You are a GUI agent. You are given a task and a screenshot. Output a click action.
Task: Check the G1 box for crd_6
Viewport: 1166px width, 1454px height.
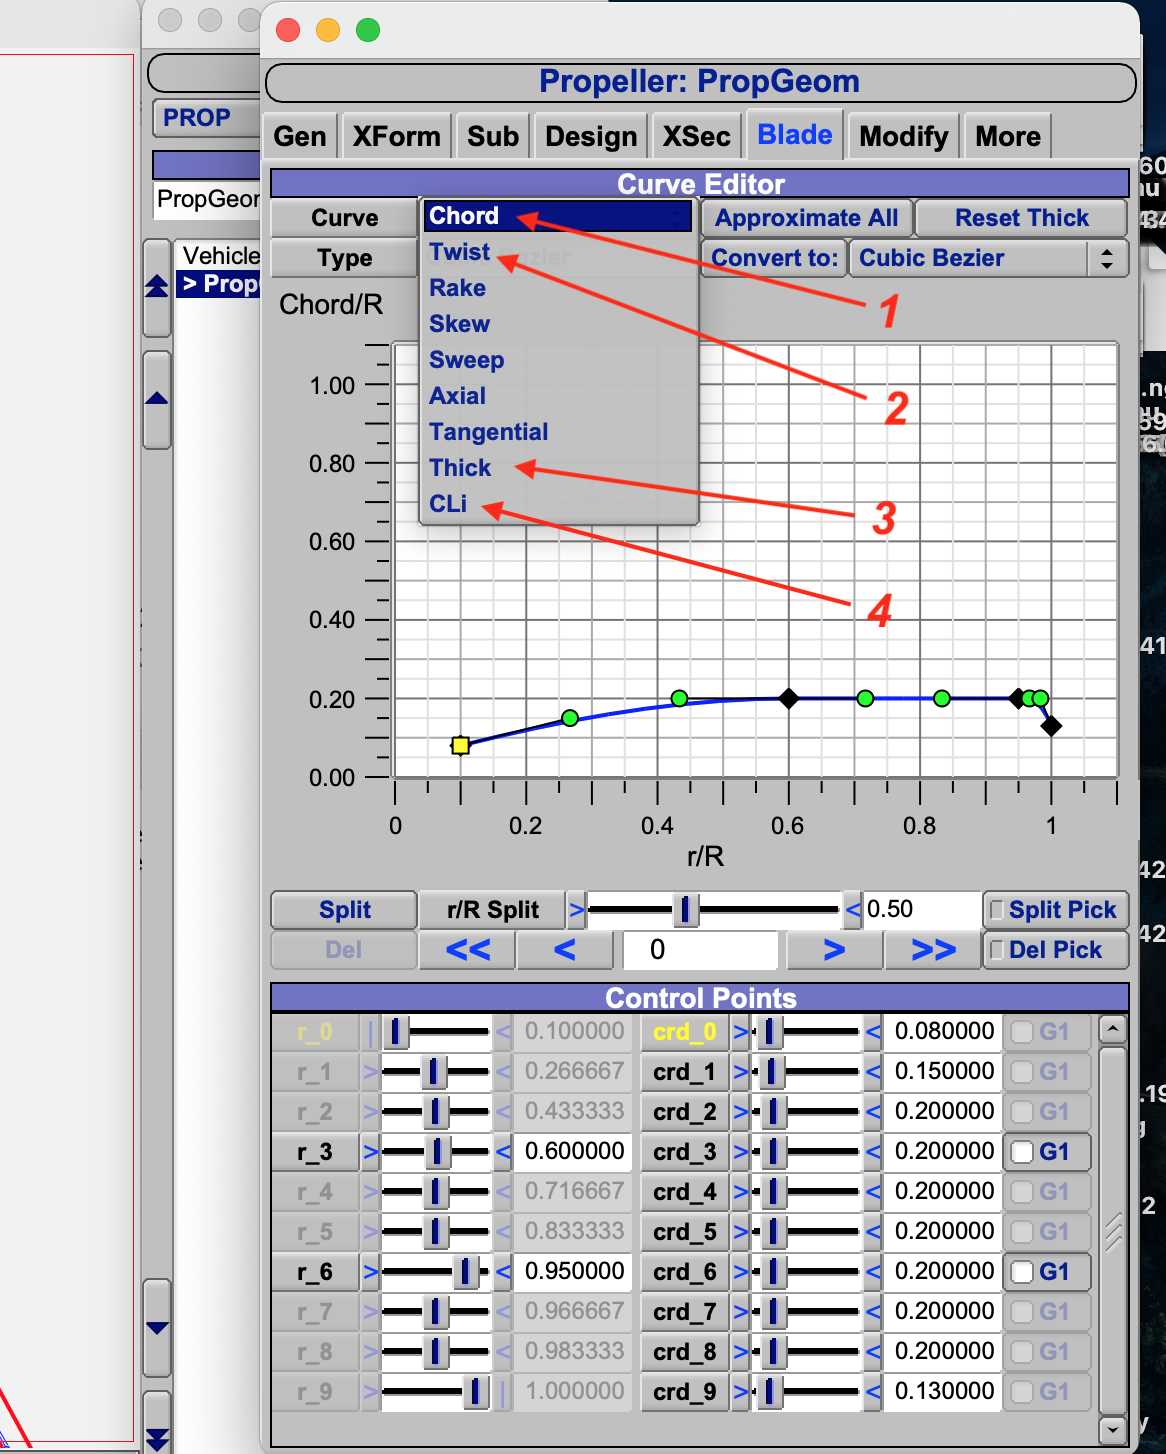pyautogui.click(x=1022, y=1272)
